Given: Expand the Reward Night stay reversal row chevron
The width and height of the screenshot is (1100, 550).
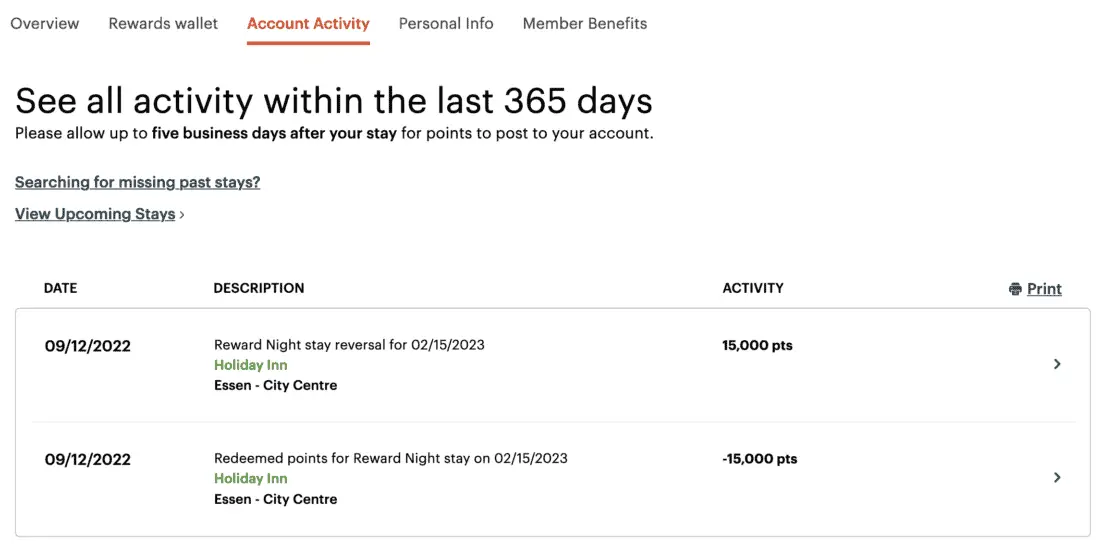Looking at the screenshot, I should pyautogui.click(x=1057, y=365).
